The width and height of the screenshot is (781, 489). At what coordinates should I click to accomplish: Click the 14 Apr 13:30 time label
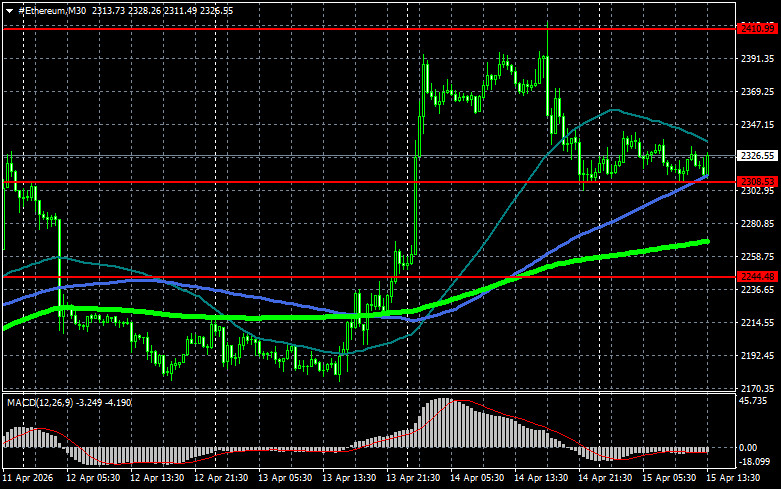(541, 478)
